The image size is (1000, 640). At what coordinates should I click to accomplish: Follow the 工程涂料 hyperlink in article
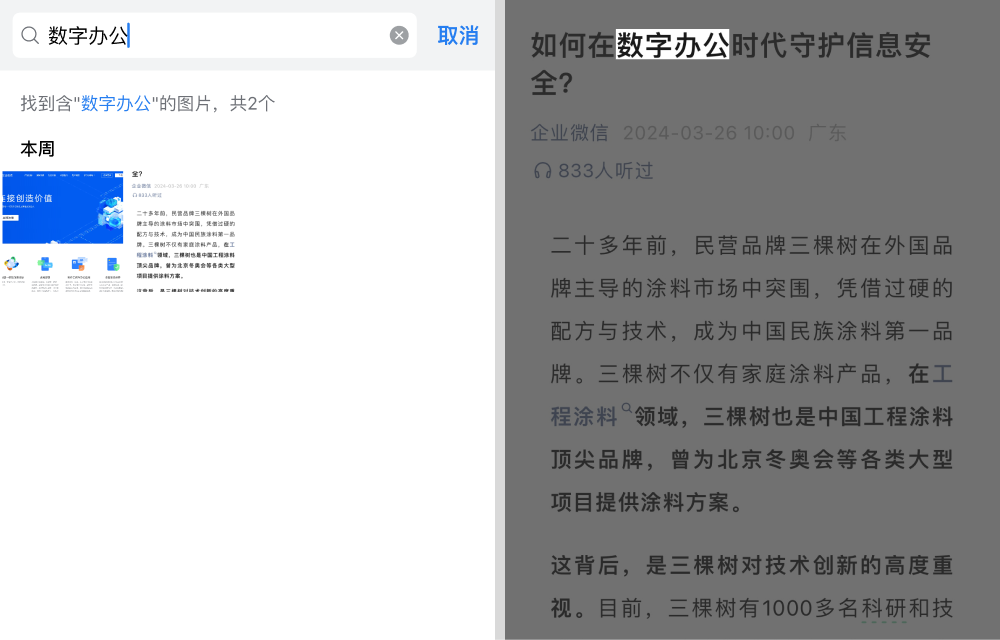click(x=584, y=416)
